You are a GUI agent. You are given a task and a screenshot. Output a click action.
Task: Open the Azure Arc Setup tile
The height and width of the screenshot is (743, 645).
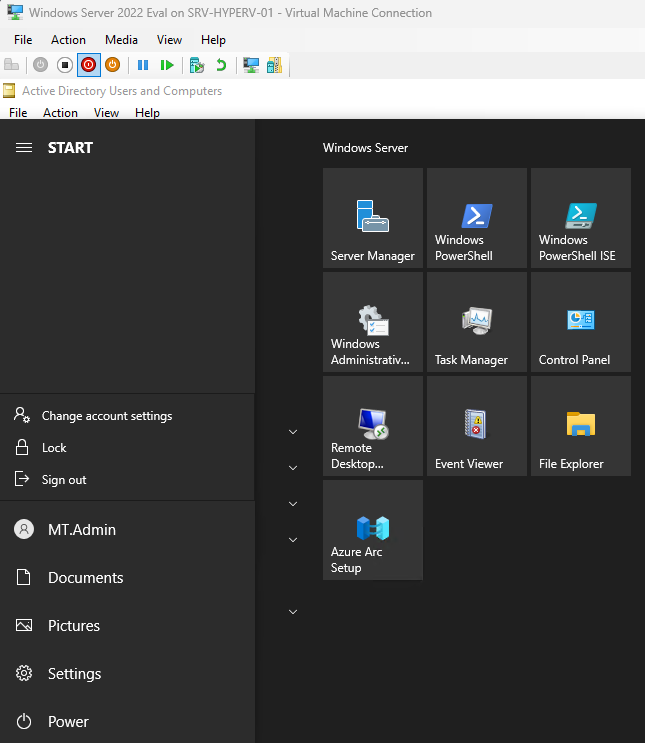coord(373,530)
